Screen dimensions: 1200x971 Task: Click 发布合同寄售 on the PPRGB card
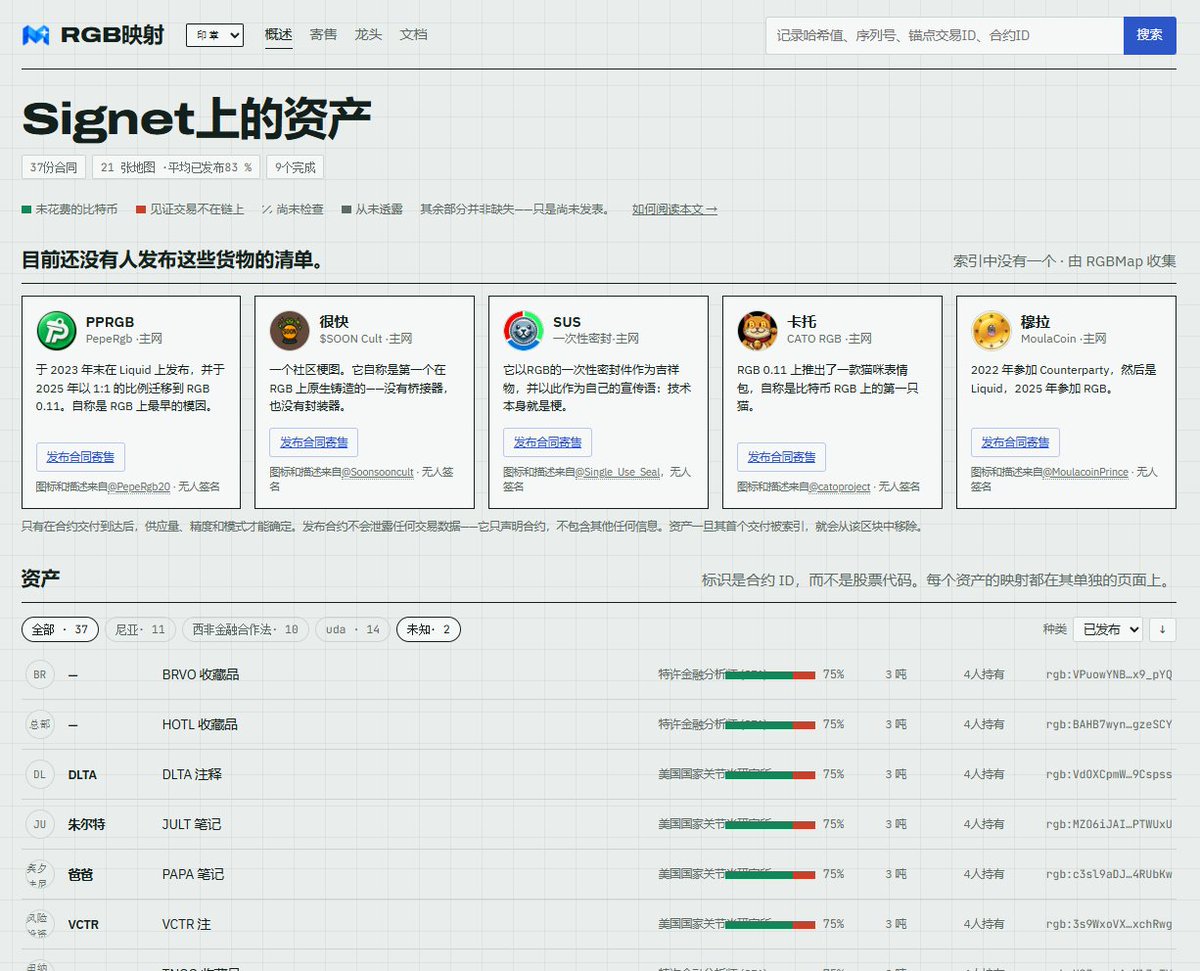(81, 457)
